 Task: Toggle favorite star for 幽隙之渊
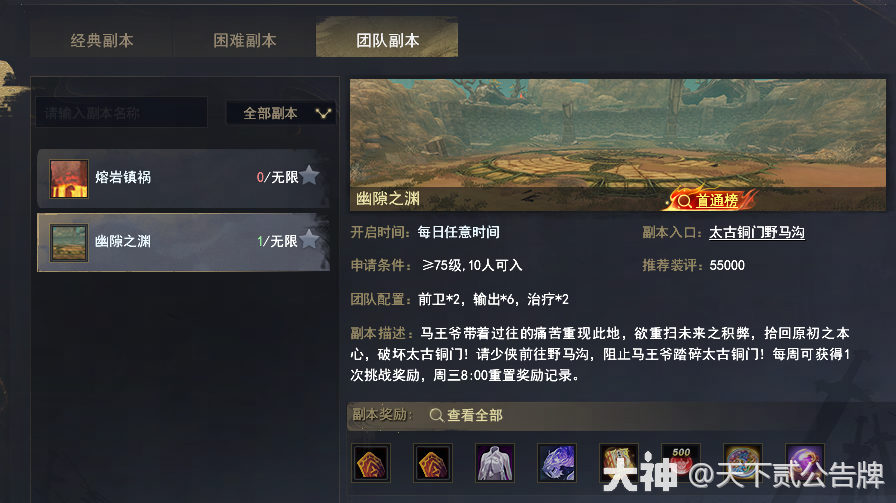click(x=309, y=239)
